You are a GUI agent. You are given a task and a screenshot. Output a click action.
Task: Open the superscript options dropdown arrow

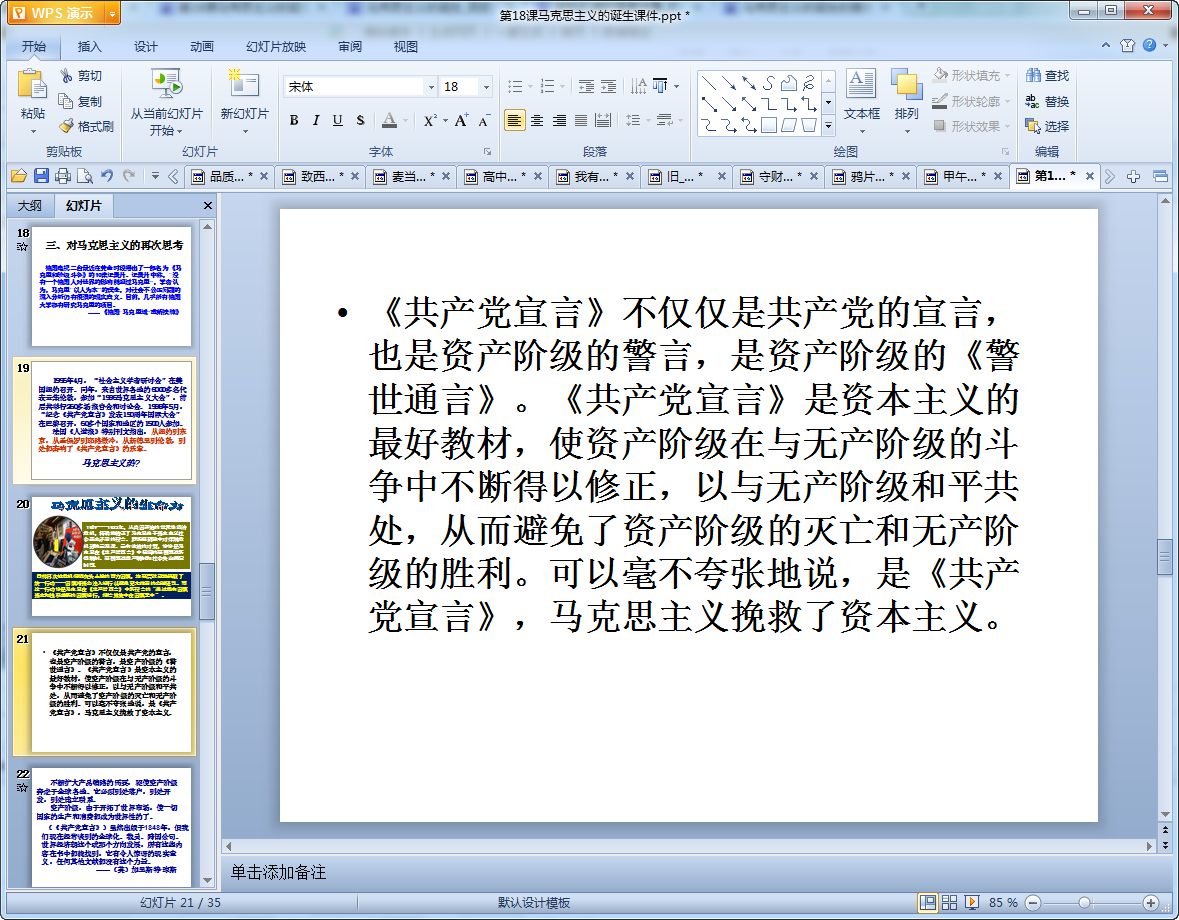tap(445, 120)
